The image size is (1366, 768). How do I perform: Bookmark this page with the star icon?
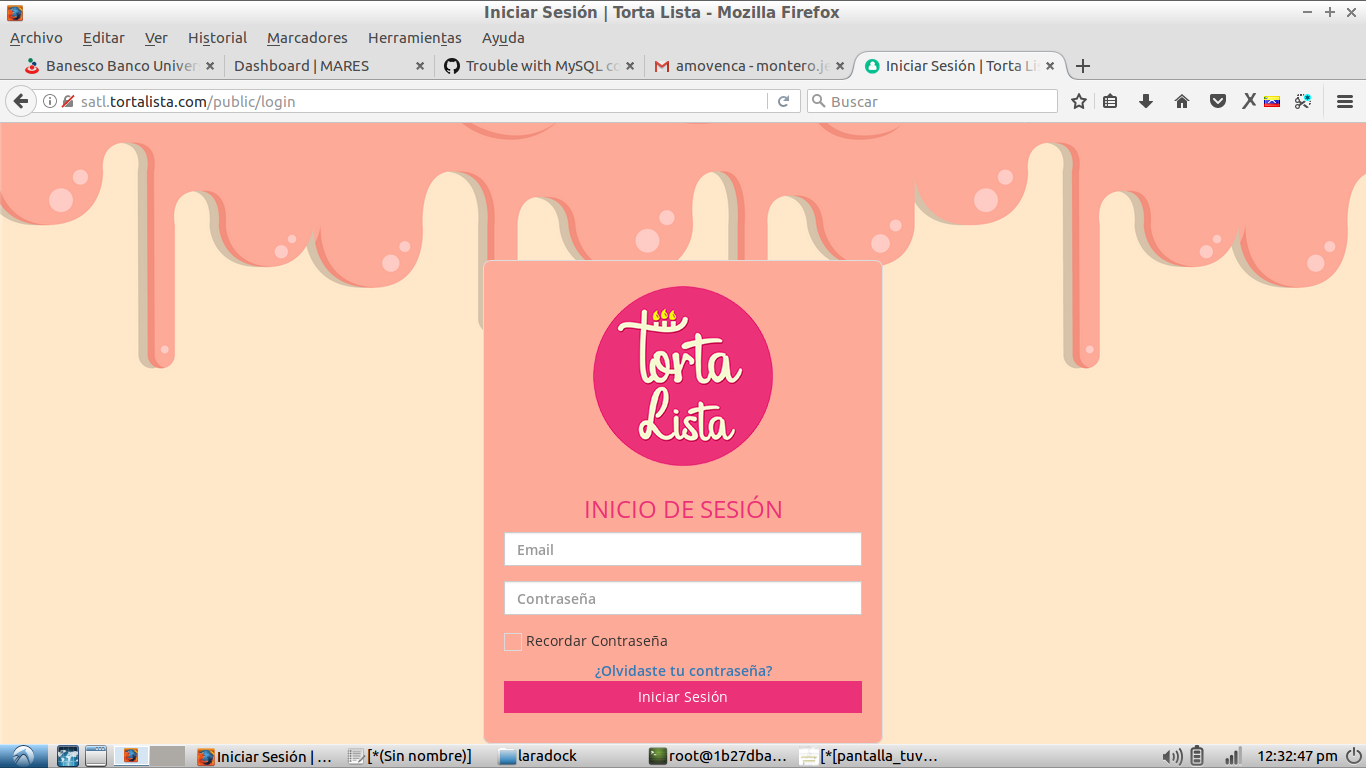1079,101
